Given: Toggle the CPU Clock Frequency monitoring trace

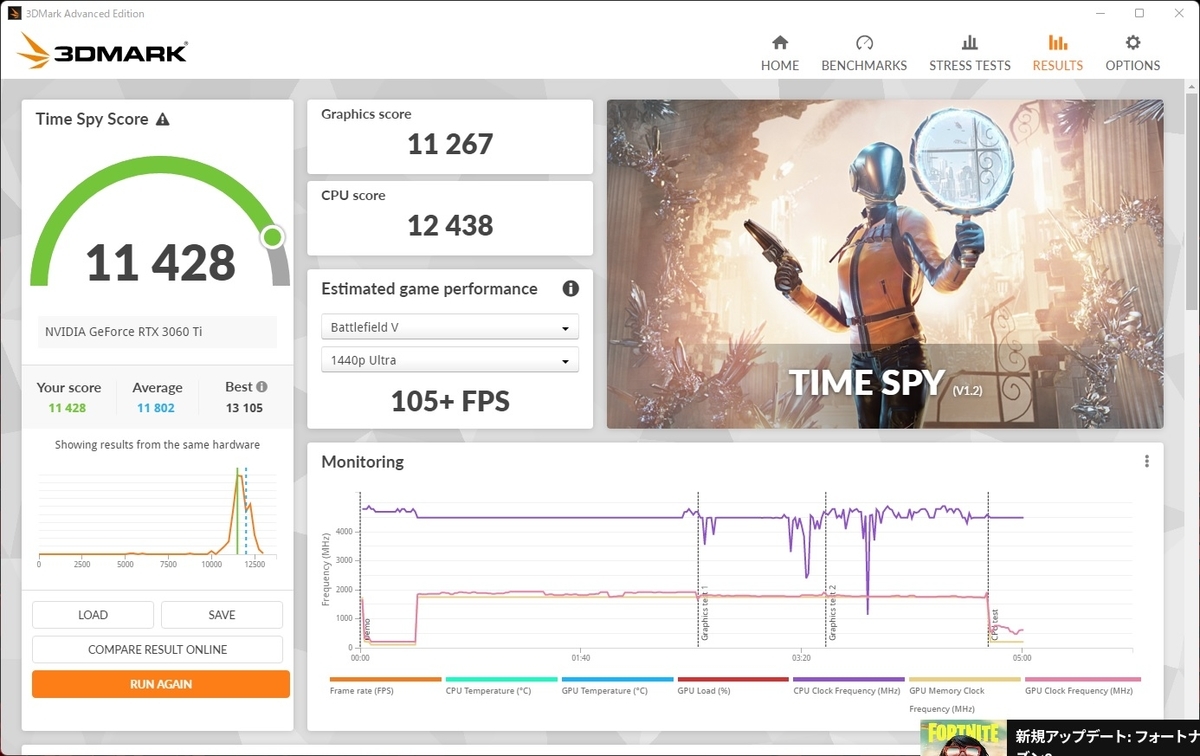Looking at the screenshot, I should (847, 690).
